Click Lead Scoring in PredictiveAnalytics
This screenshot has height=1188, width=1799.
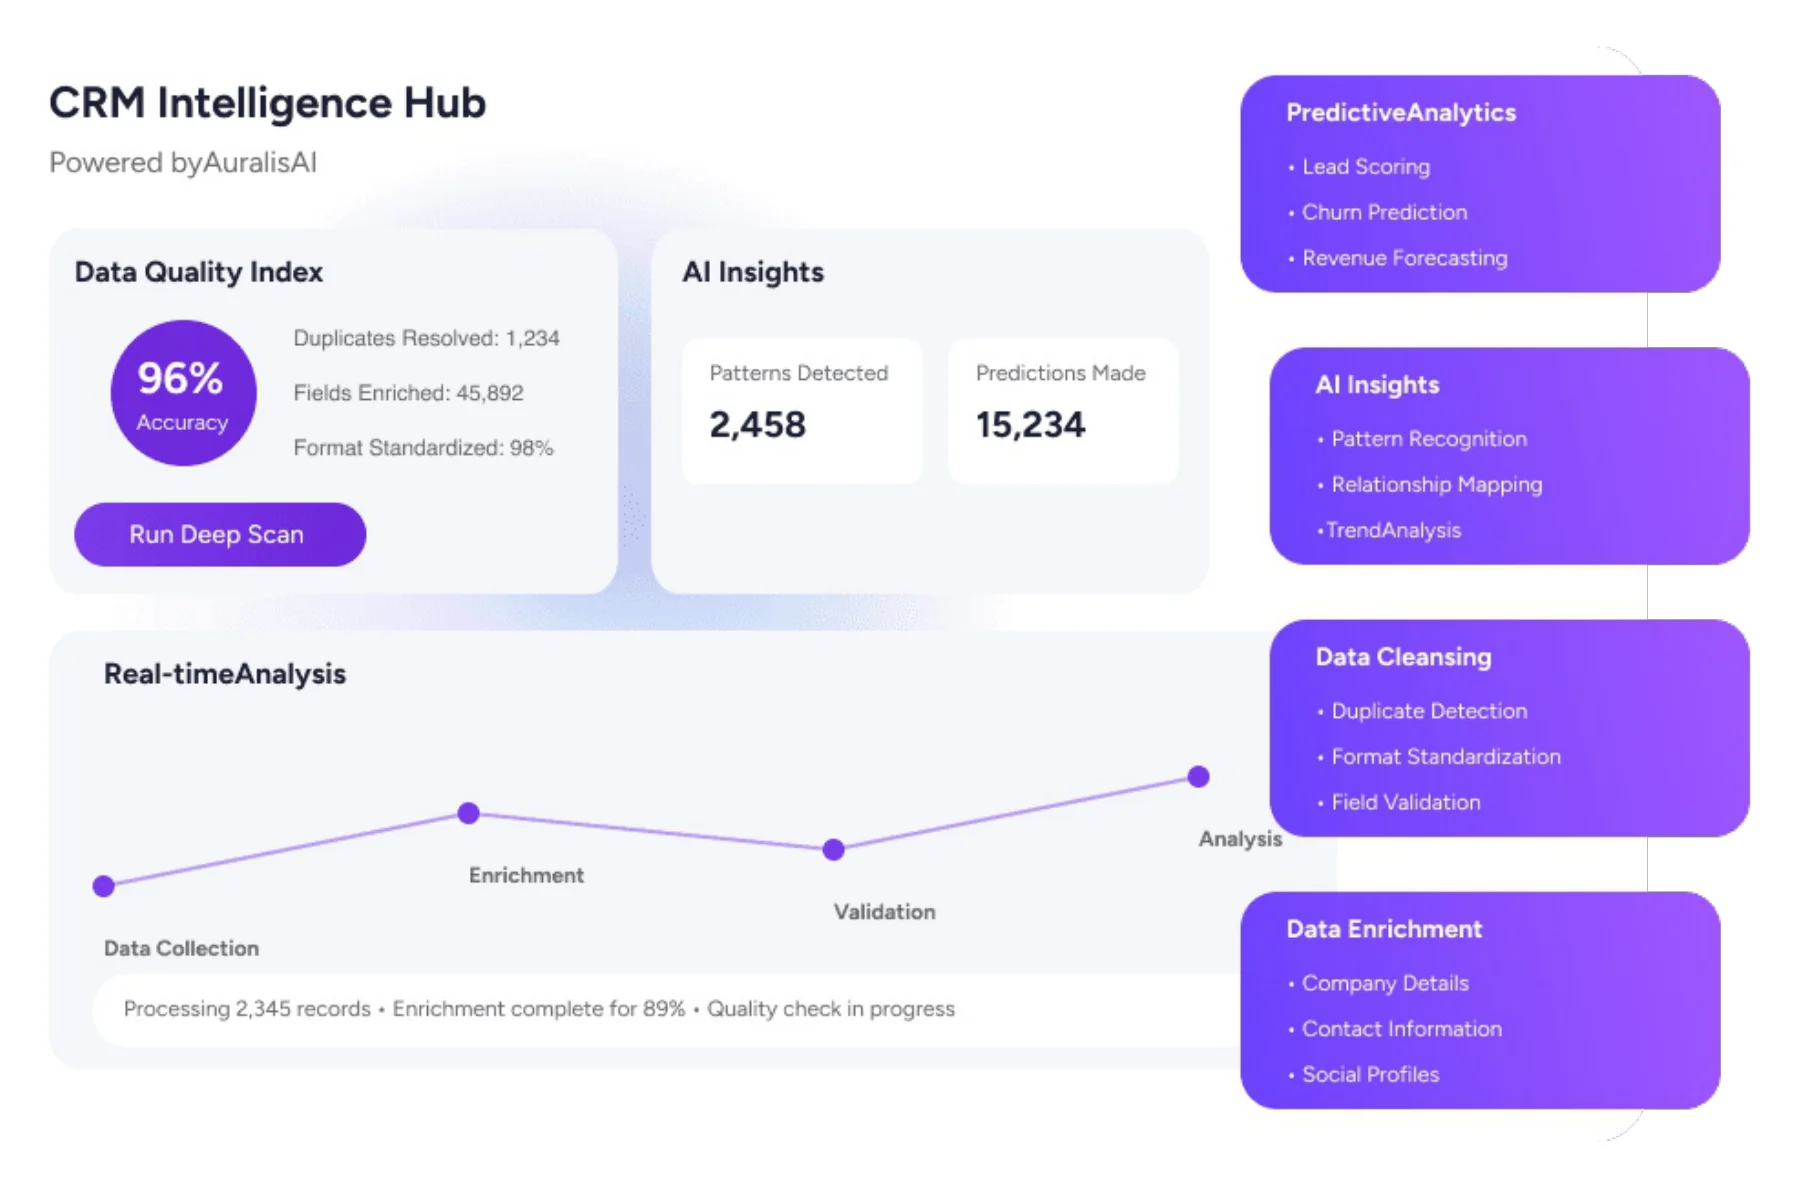click(1366, 167)
